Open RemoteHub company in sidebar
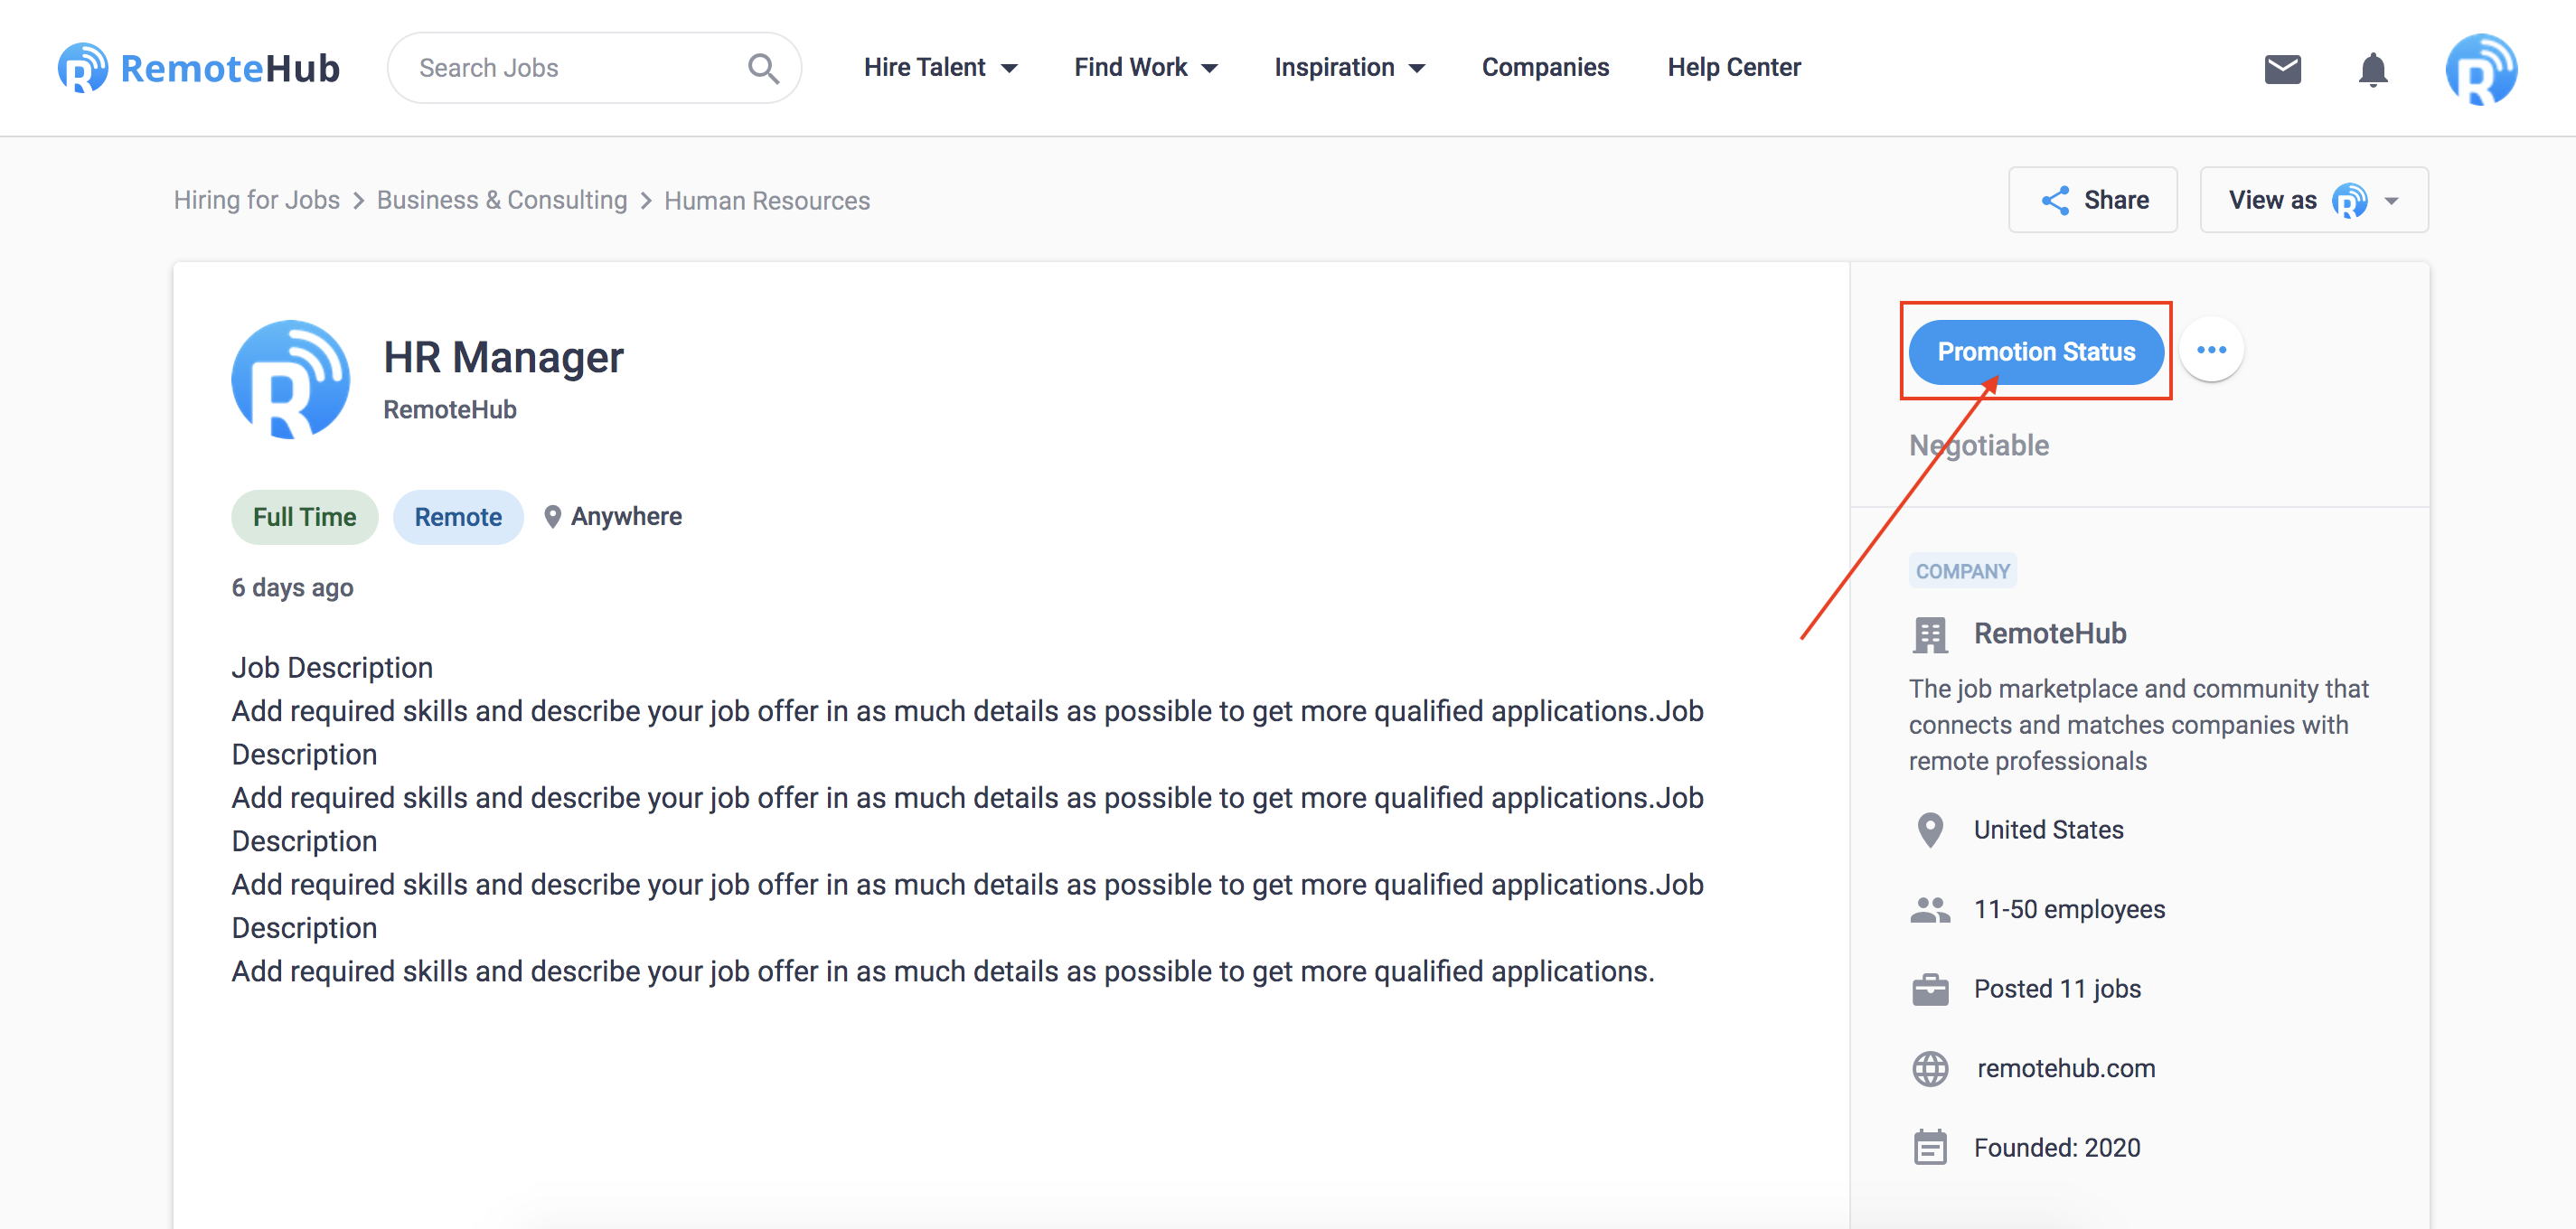The image size is (2576, 1229). point(2049,634)
